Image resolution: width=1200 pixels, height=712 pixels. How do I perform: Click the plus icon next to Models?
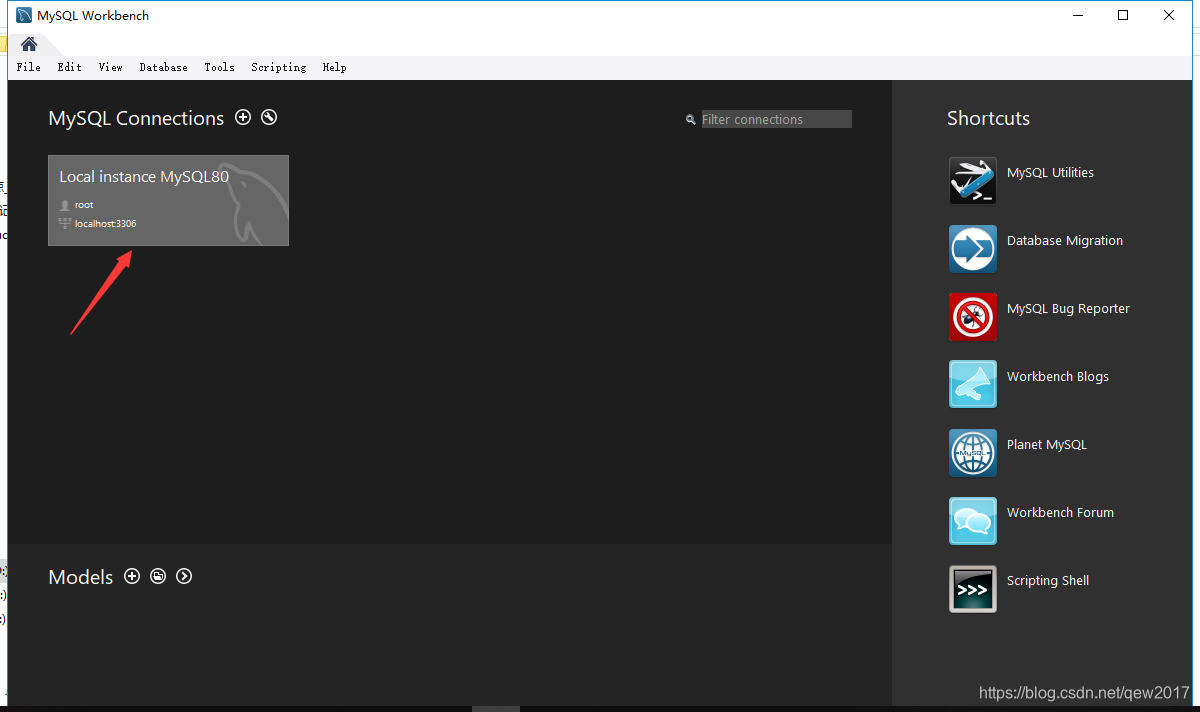pyautogui.click(x=132, y=576)
